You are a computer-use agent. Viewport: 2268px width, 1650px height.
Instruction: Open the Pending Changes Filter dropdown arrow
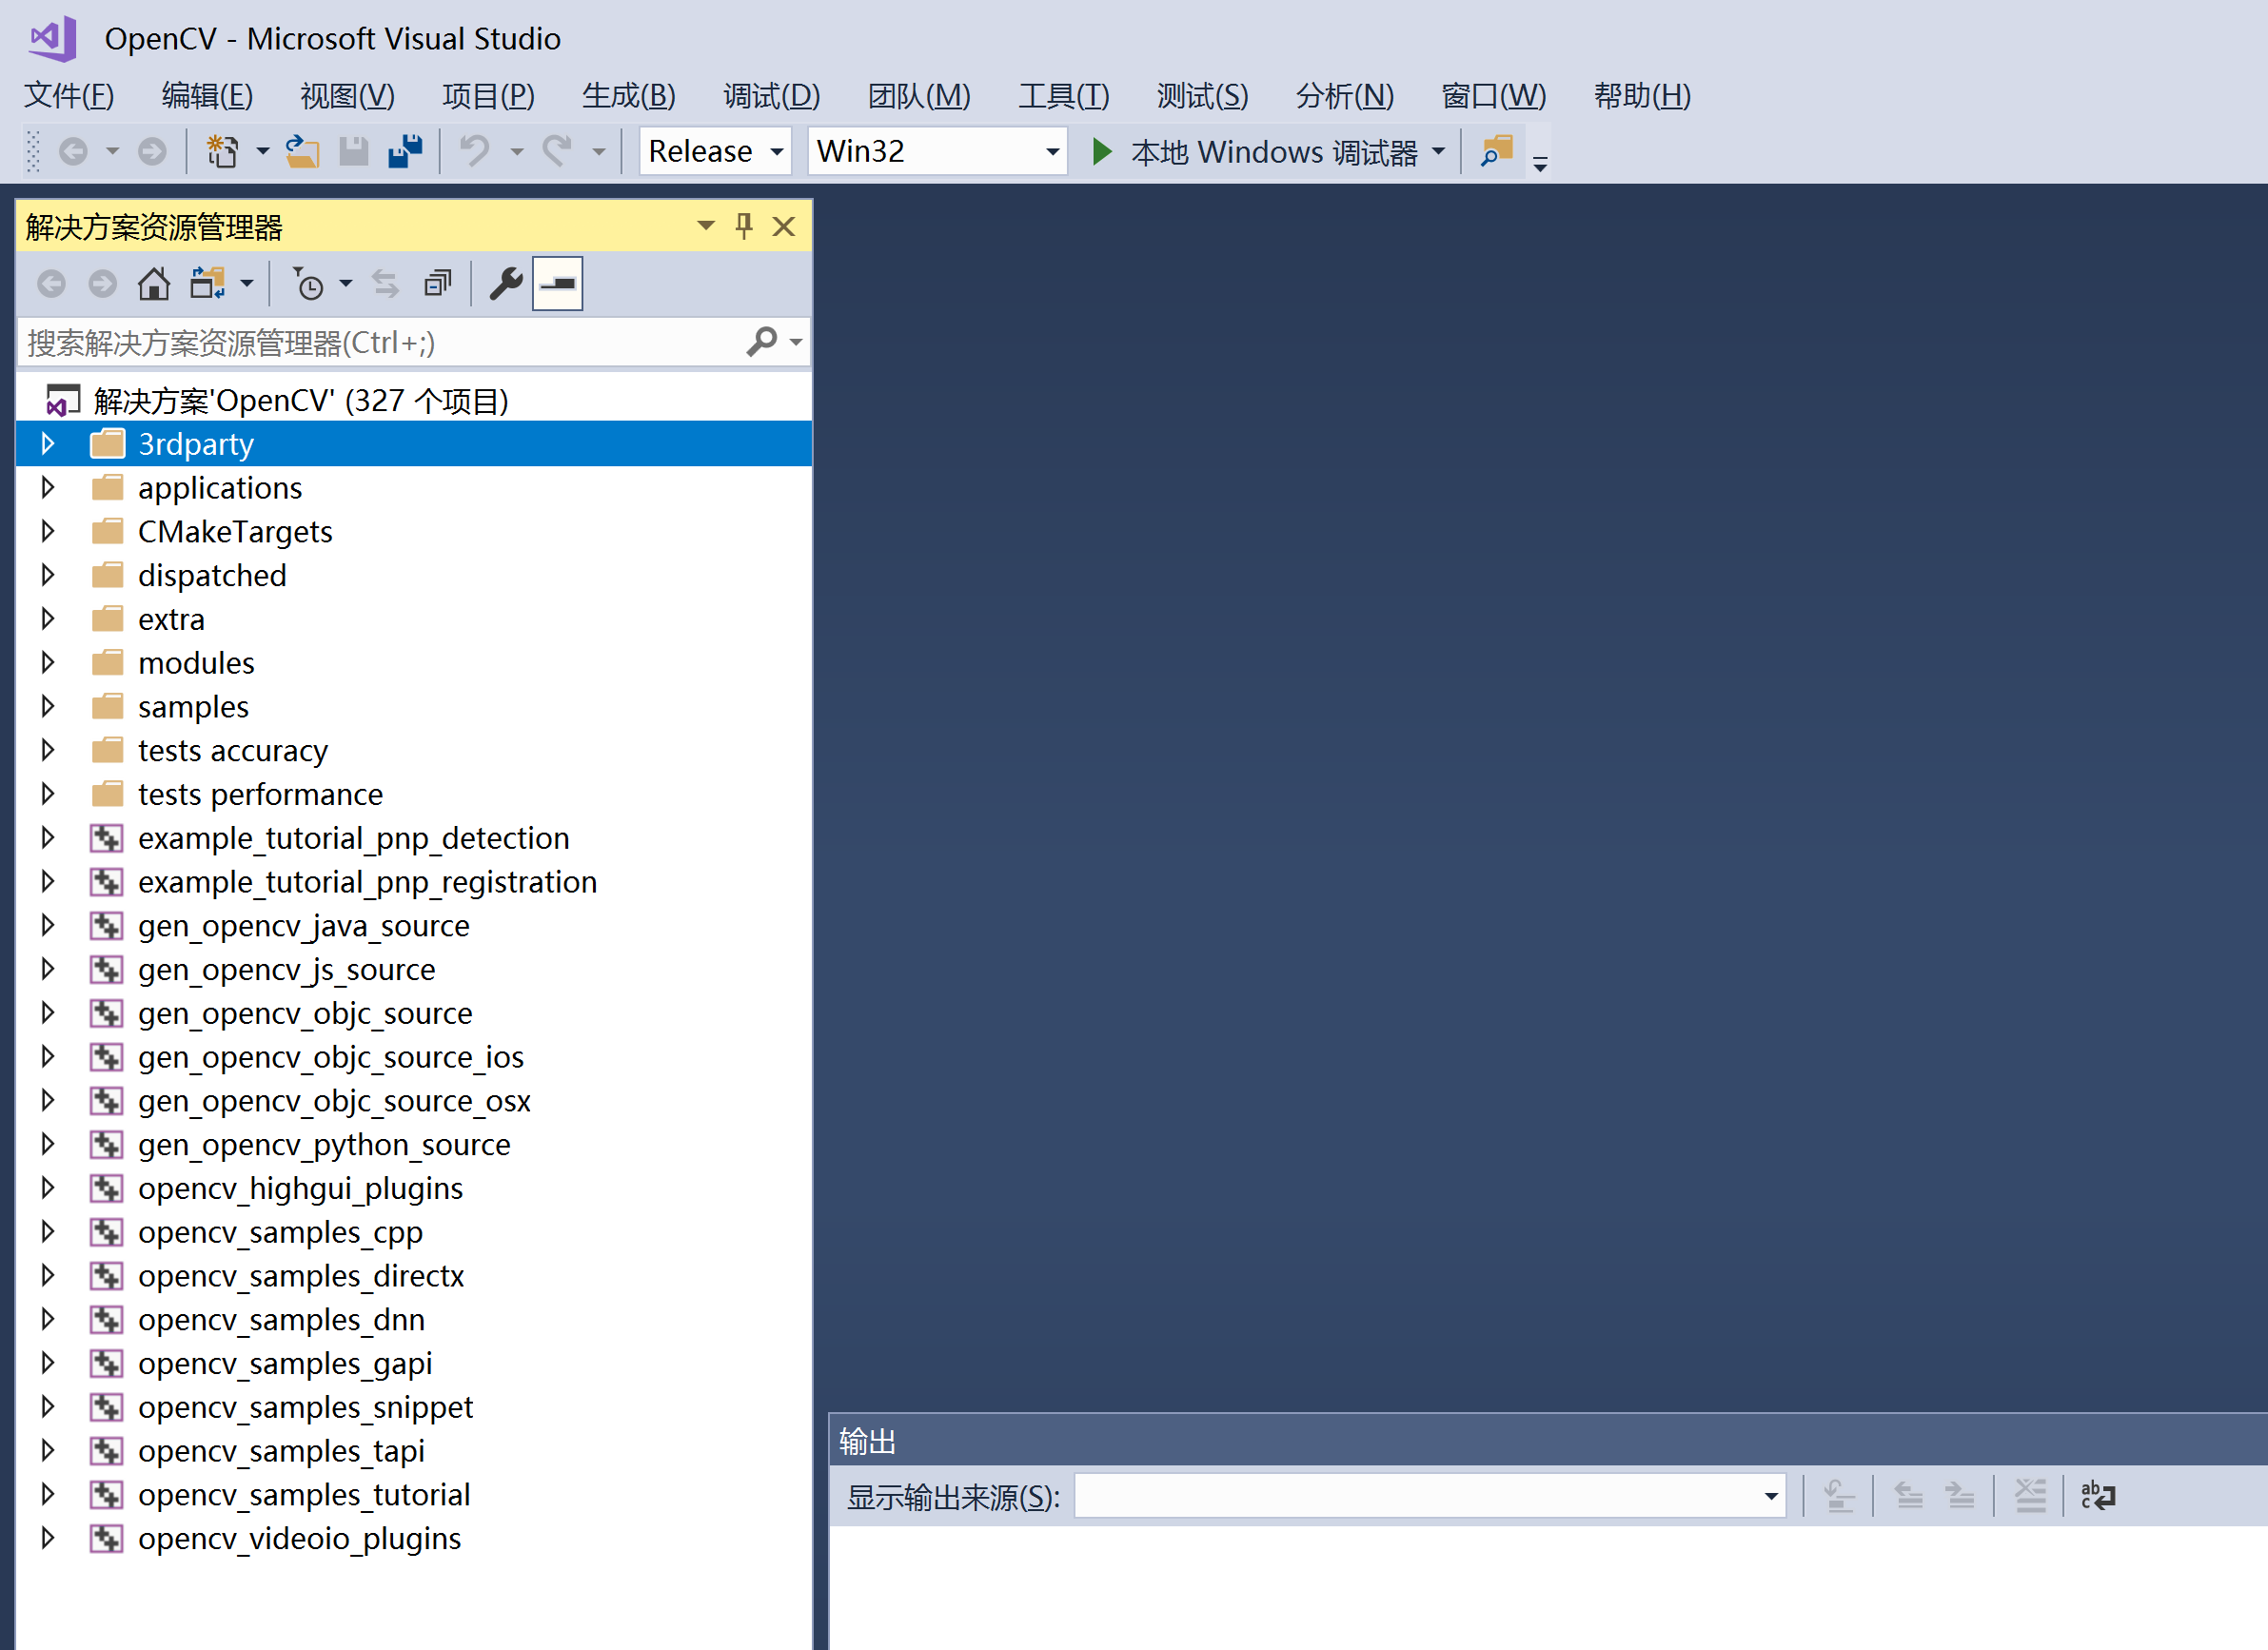(x=346, y=284)
